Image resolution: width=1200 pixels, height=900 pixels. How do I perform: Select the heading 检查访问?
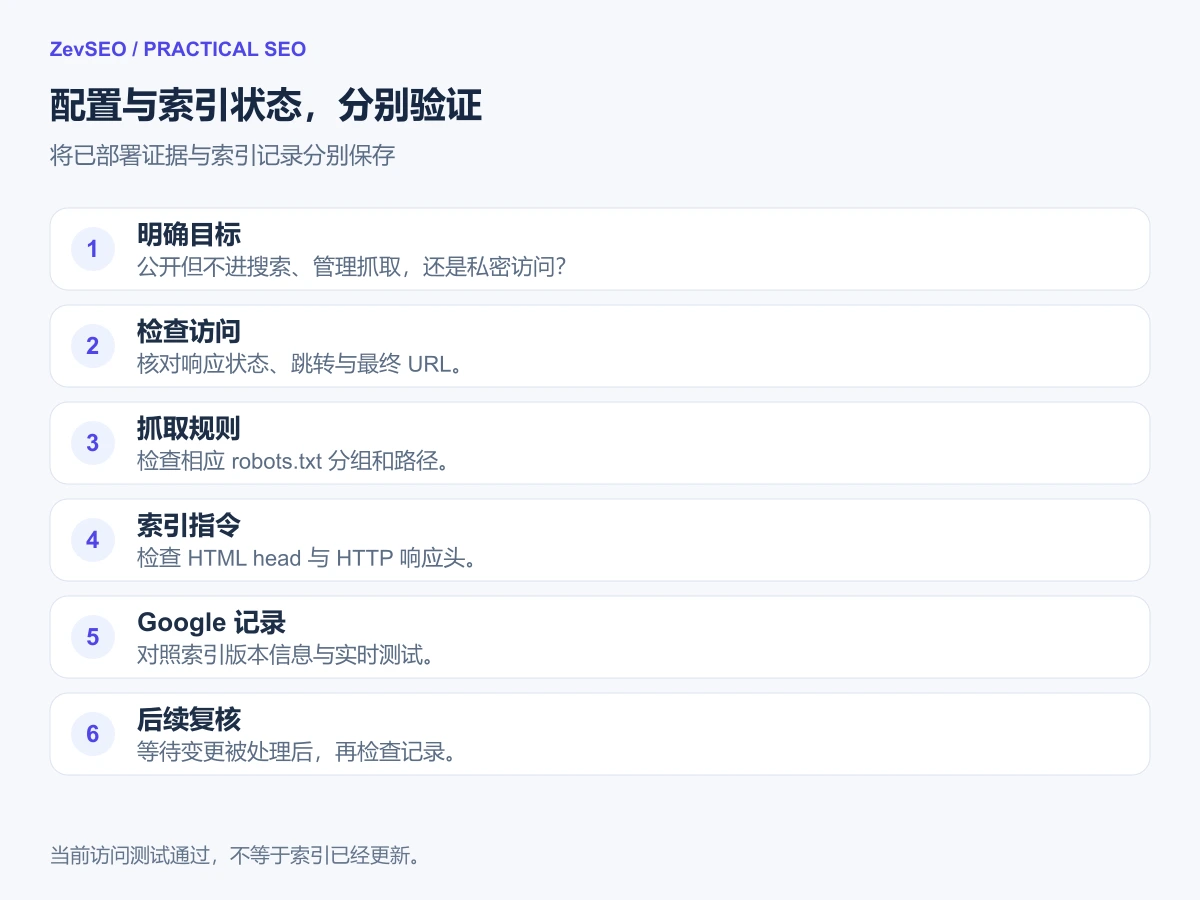click(x=189, y=332)
